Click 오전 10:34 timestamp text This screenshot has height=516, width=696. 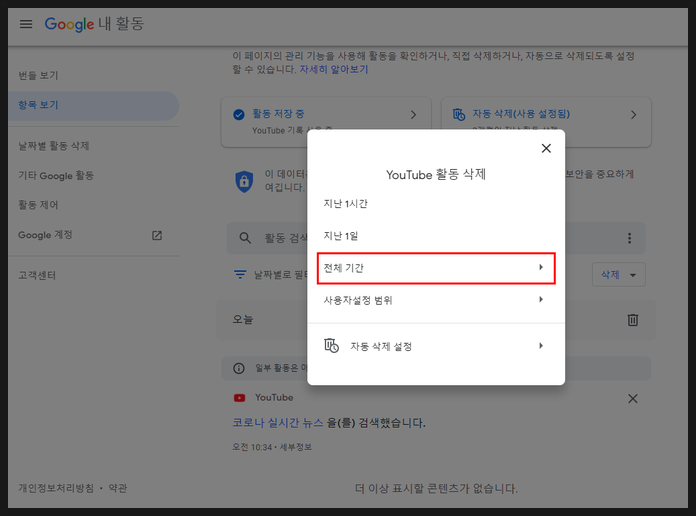(x=252, y=447)
